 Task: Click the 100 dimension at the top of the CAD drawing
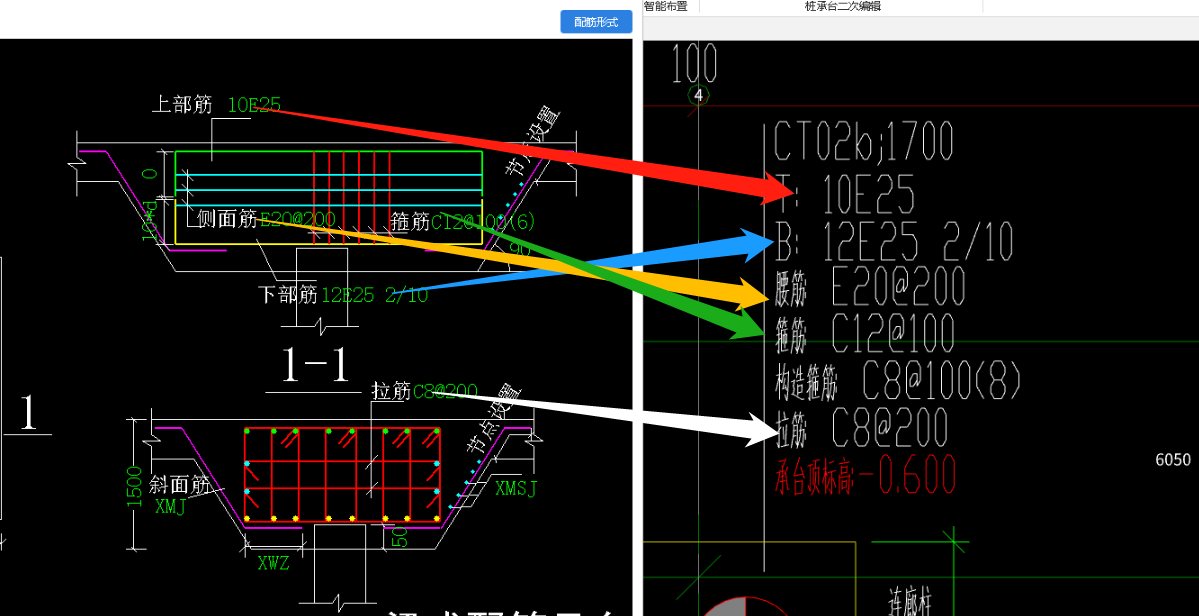pos(694,63)
